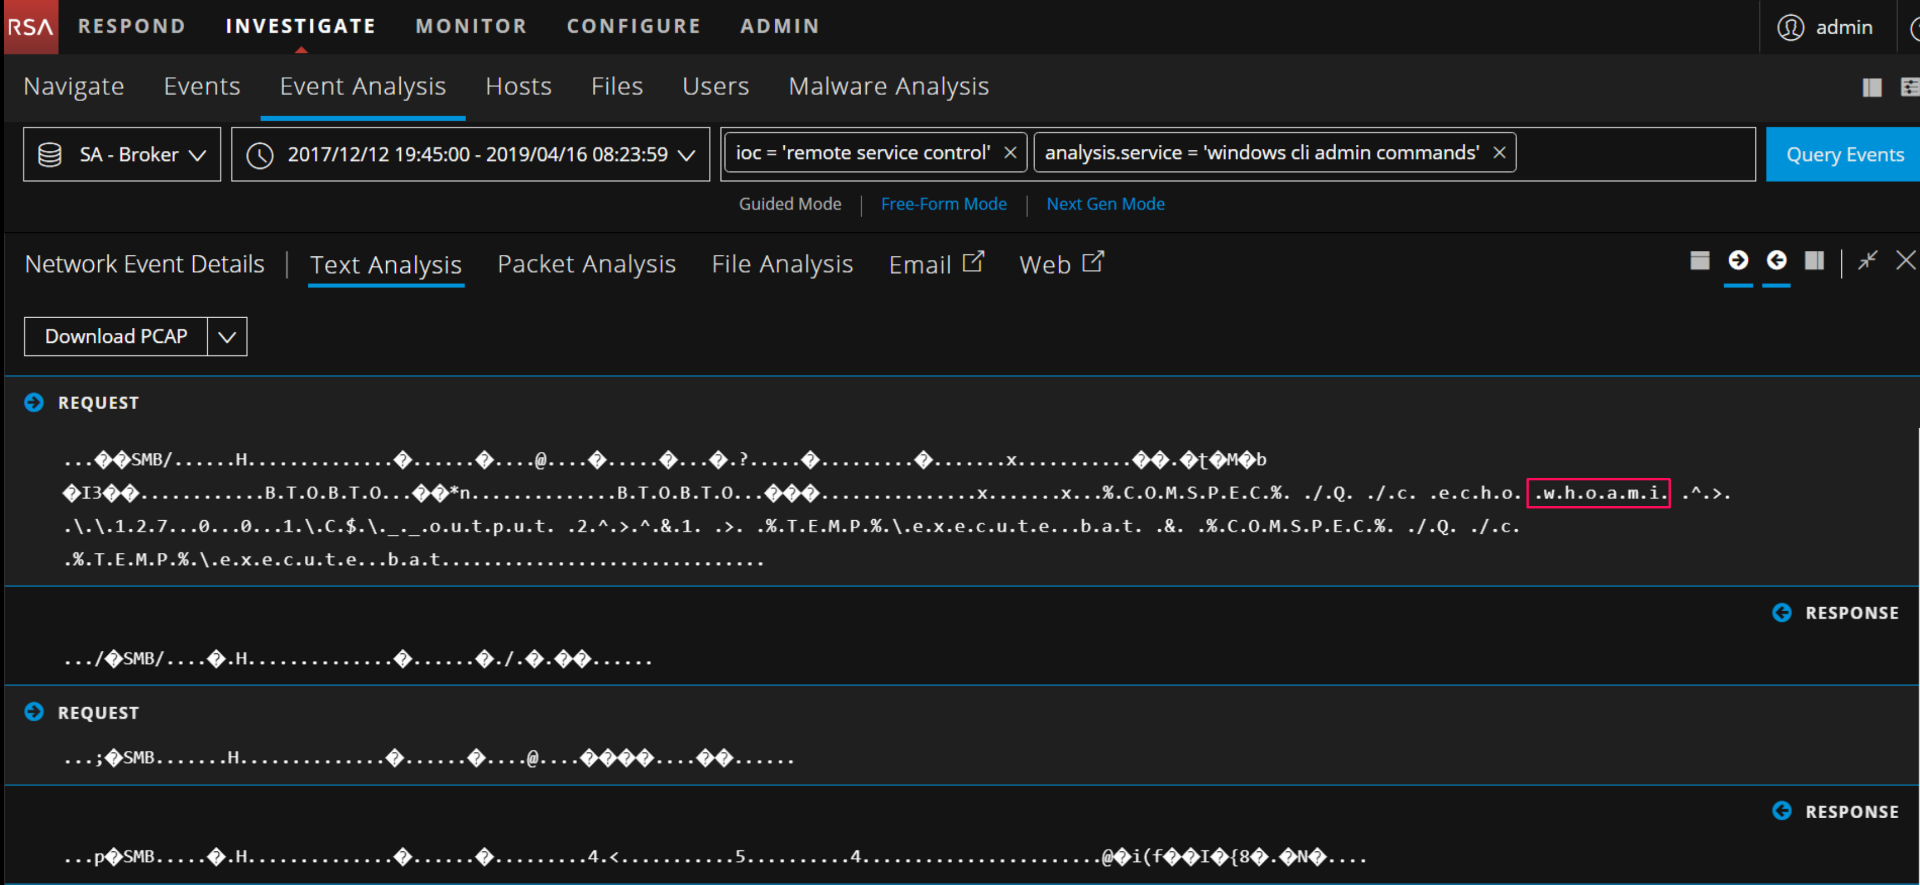Open the admin user profile icon
This screenshot has height=885, width=1920.
tap(1790, 27)
